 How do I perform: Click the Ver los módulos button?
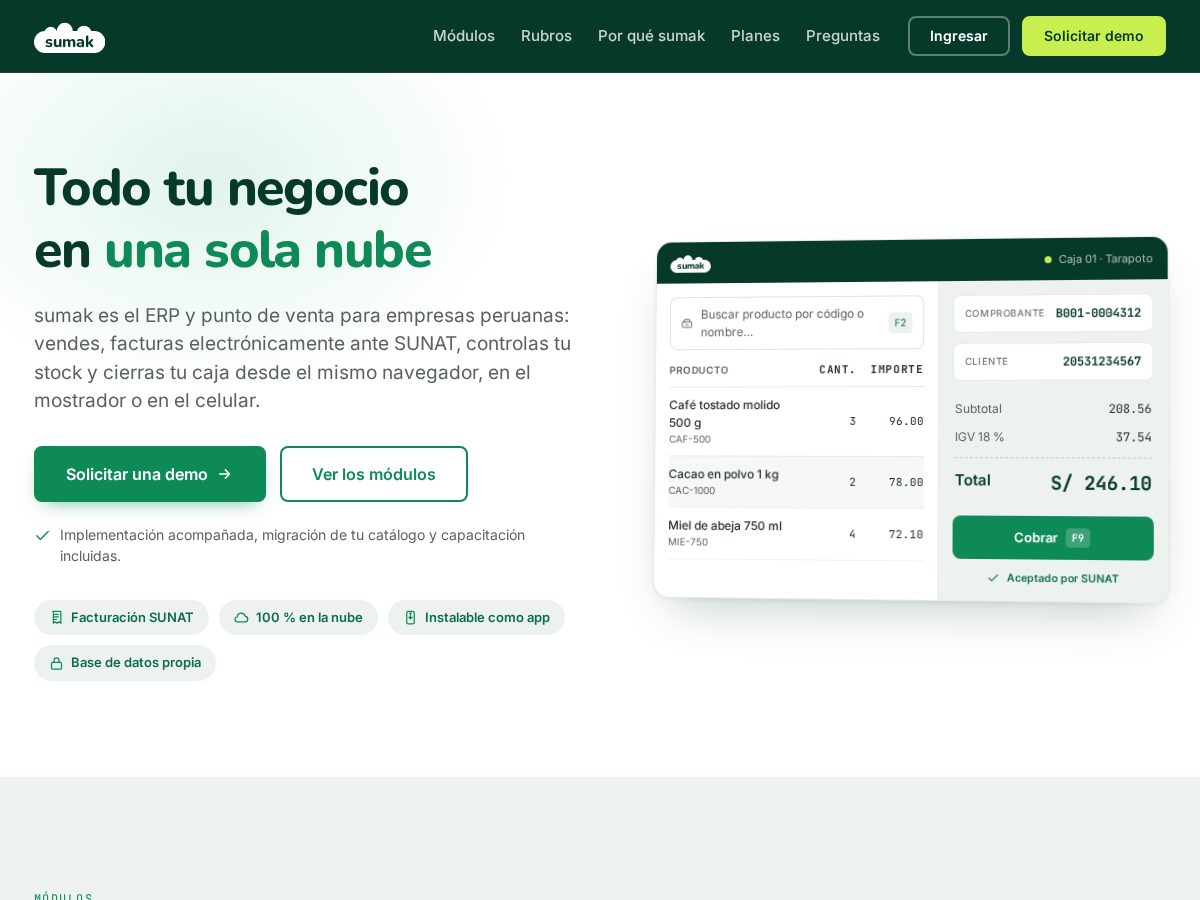[374, 474]
